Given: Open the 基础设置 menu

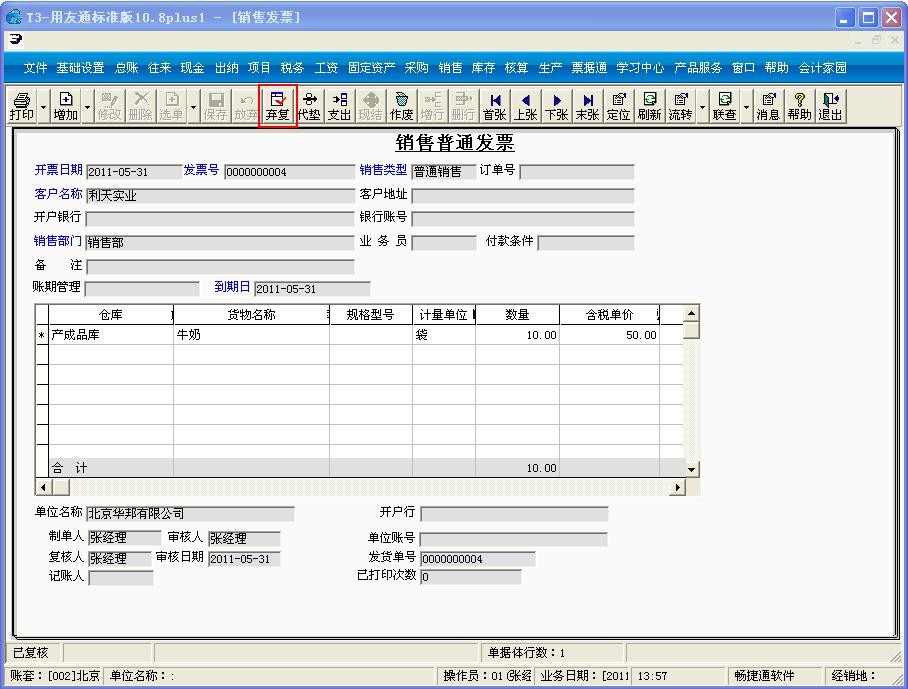Looking at the screenshot, I should coord(80,68).
